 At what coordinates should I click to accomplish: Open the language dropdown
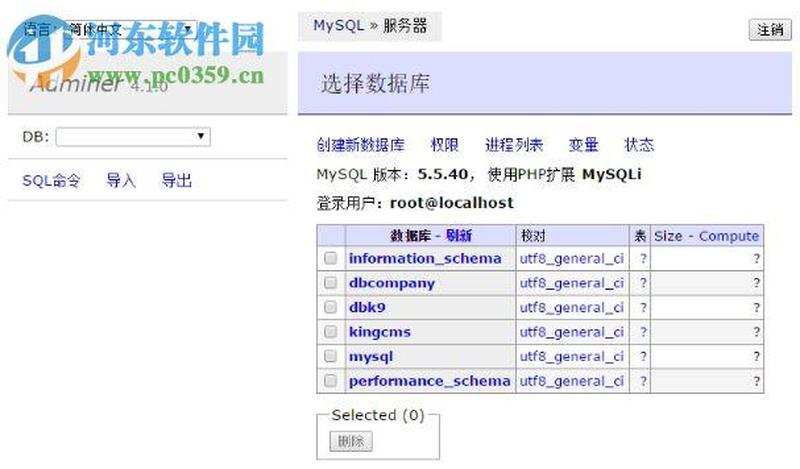(132, 29)
